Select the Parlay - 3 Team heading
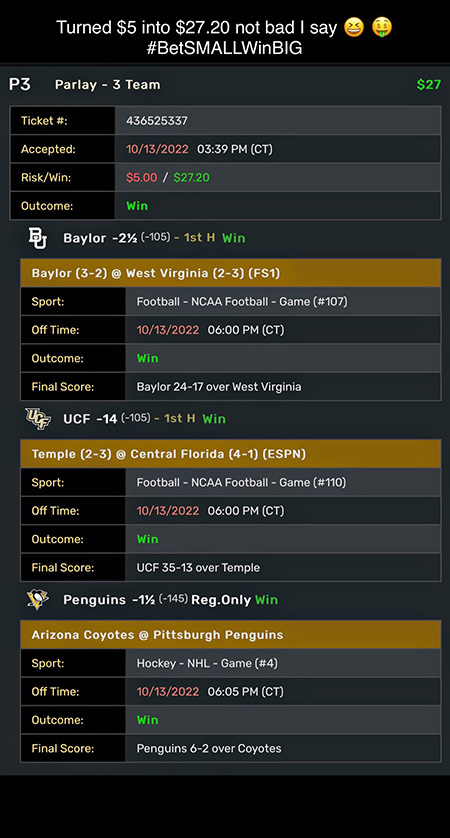 (x=107, y=84)
